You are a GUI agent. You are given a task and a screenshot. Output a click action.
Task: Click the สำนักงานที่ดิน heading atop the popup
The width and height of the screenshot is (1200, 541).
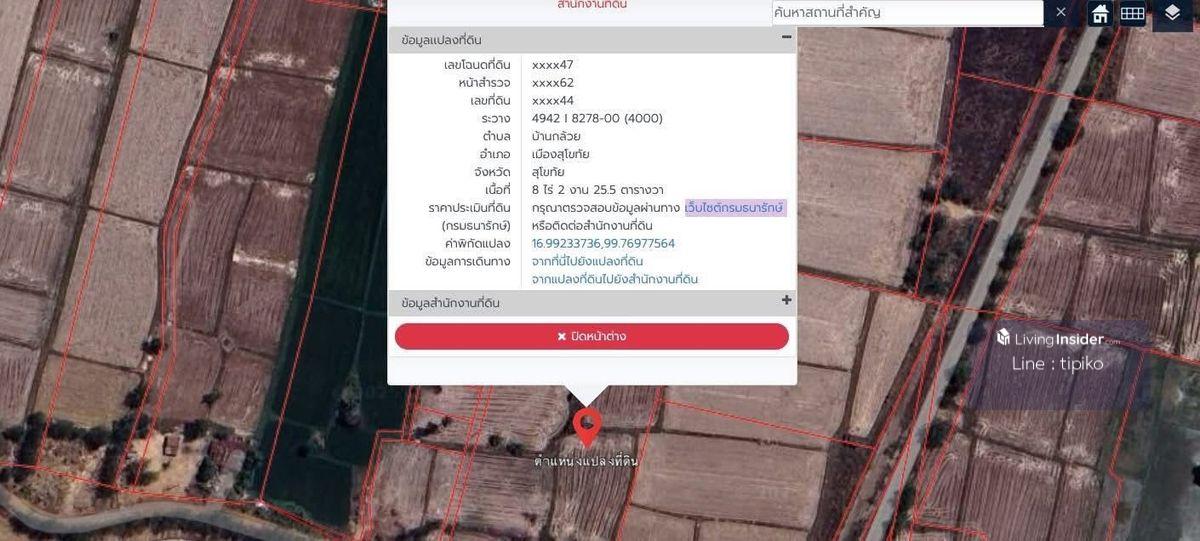click(592, 6)
